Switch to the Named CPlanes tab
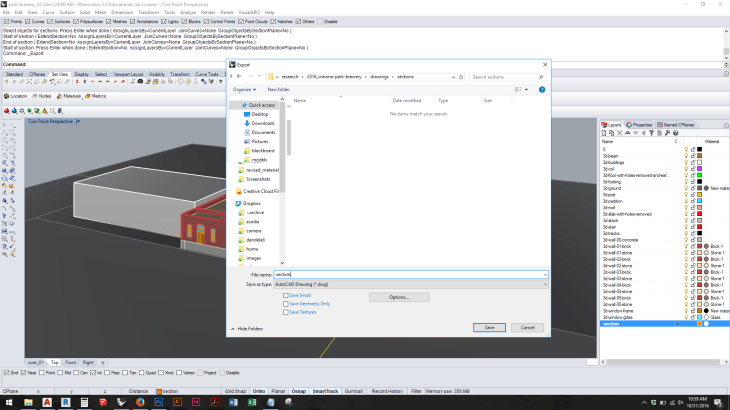This screenshot has width=730, height=410. [x=675, y=125]
